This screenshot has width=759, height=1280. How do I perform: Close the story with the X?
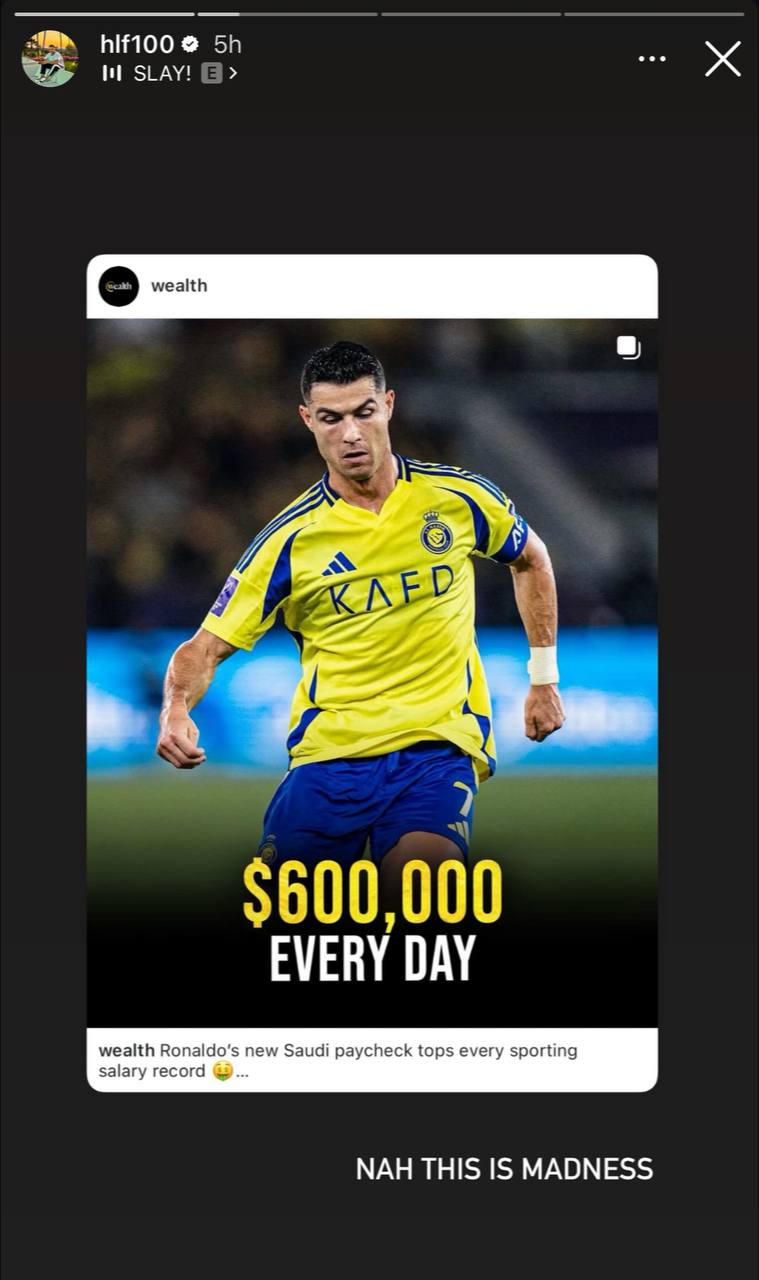click(722, 59)
